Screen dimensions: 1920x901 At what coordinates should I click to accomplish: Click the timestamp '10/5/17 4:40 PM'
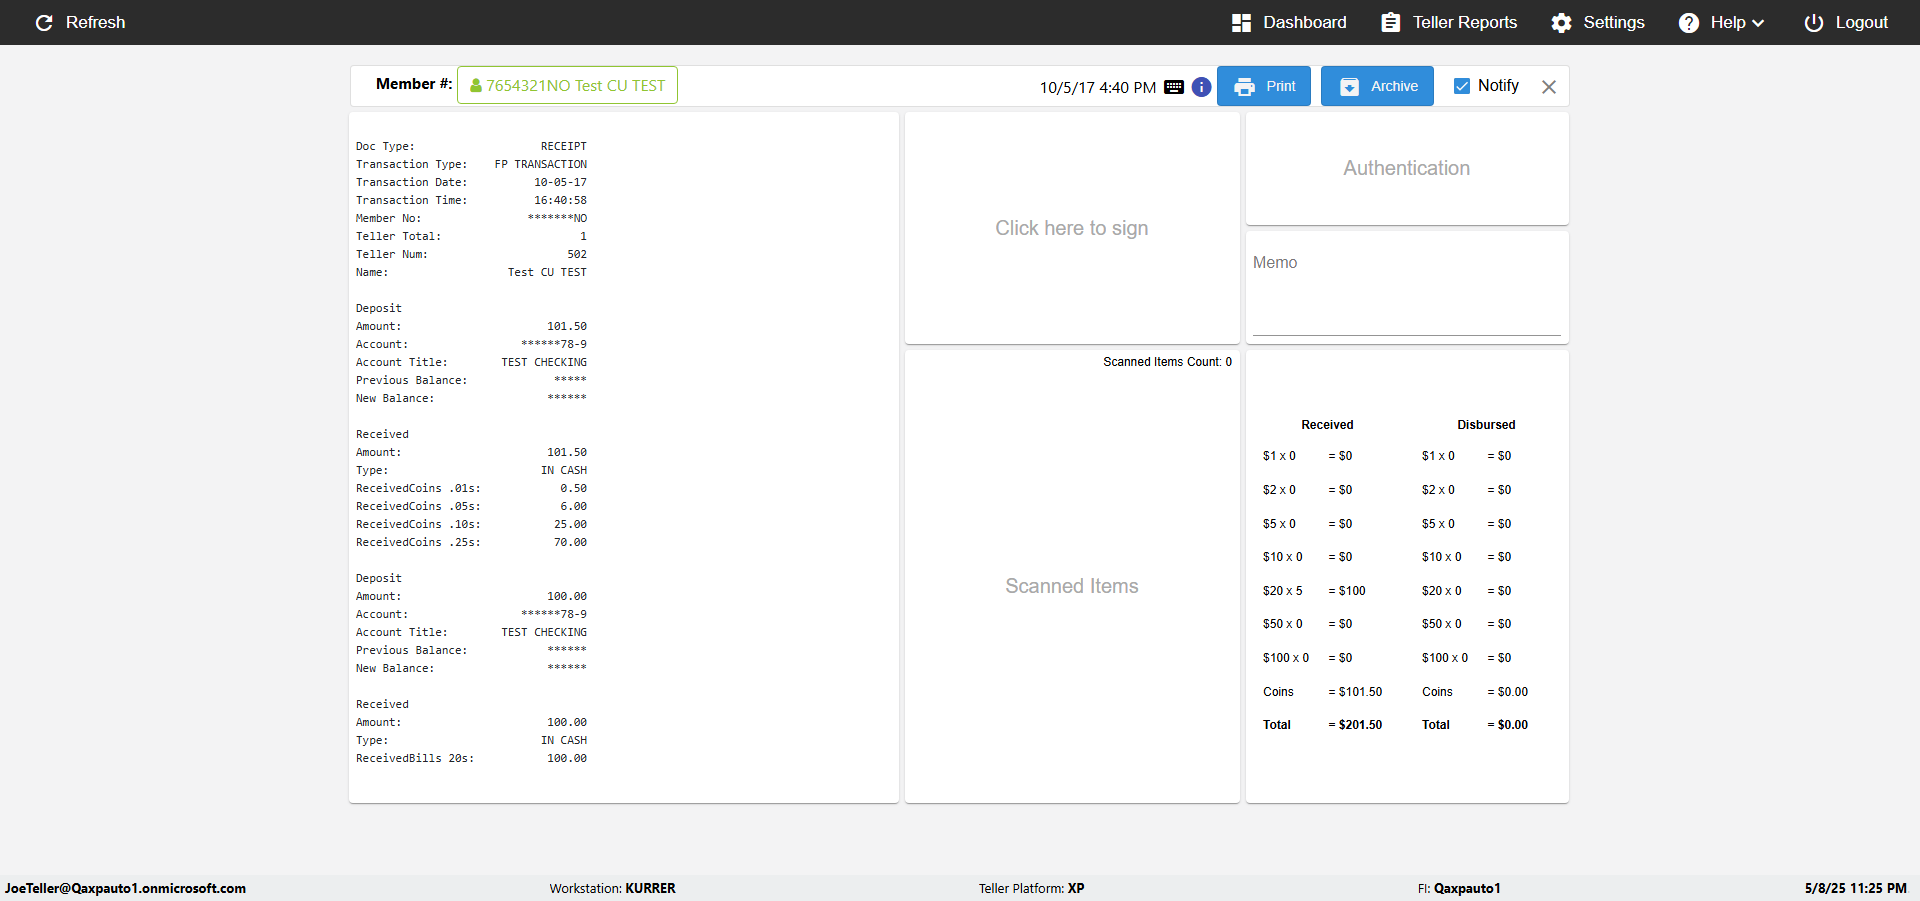pyautogui.click(x=1098, y=88)
